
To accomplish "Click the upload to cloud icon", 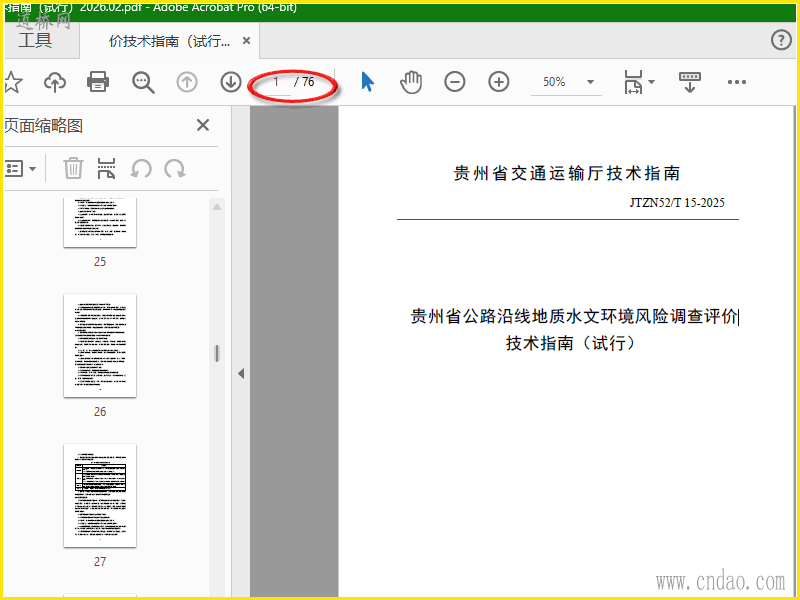I will pos(55,82).
